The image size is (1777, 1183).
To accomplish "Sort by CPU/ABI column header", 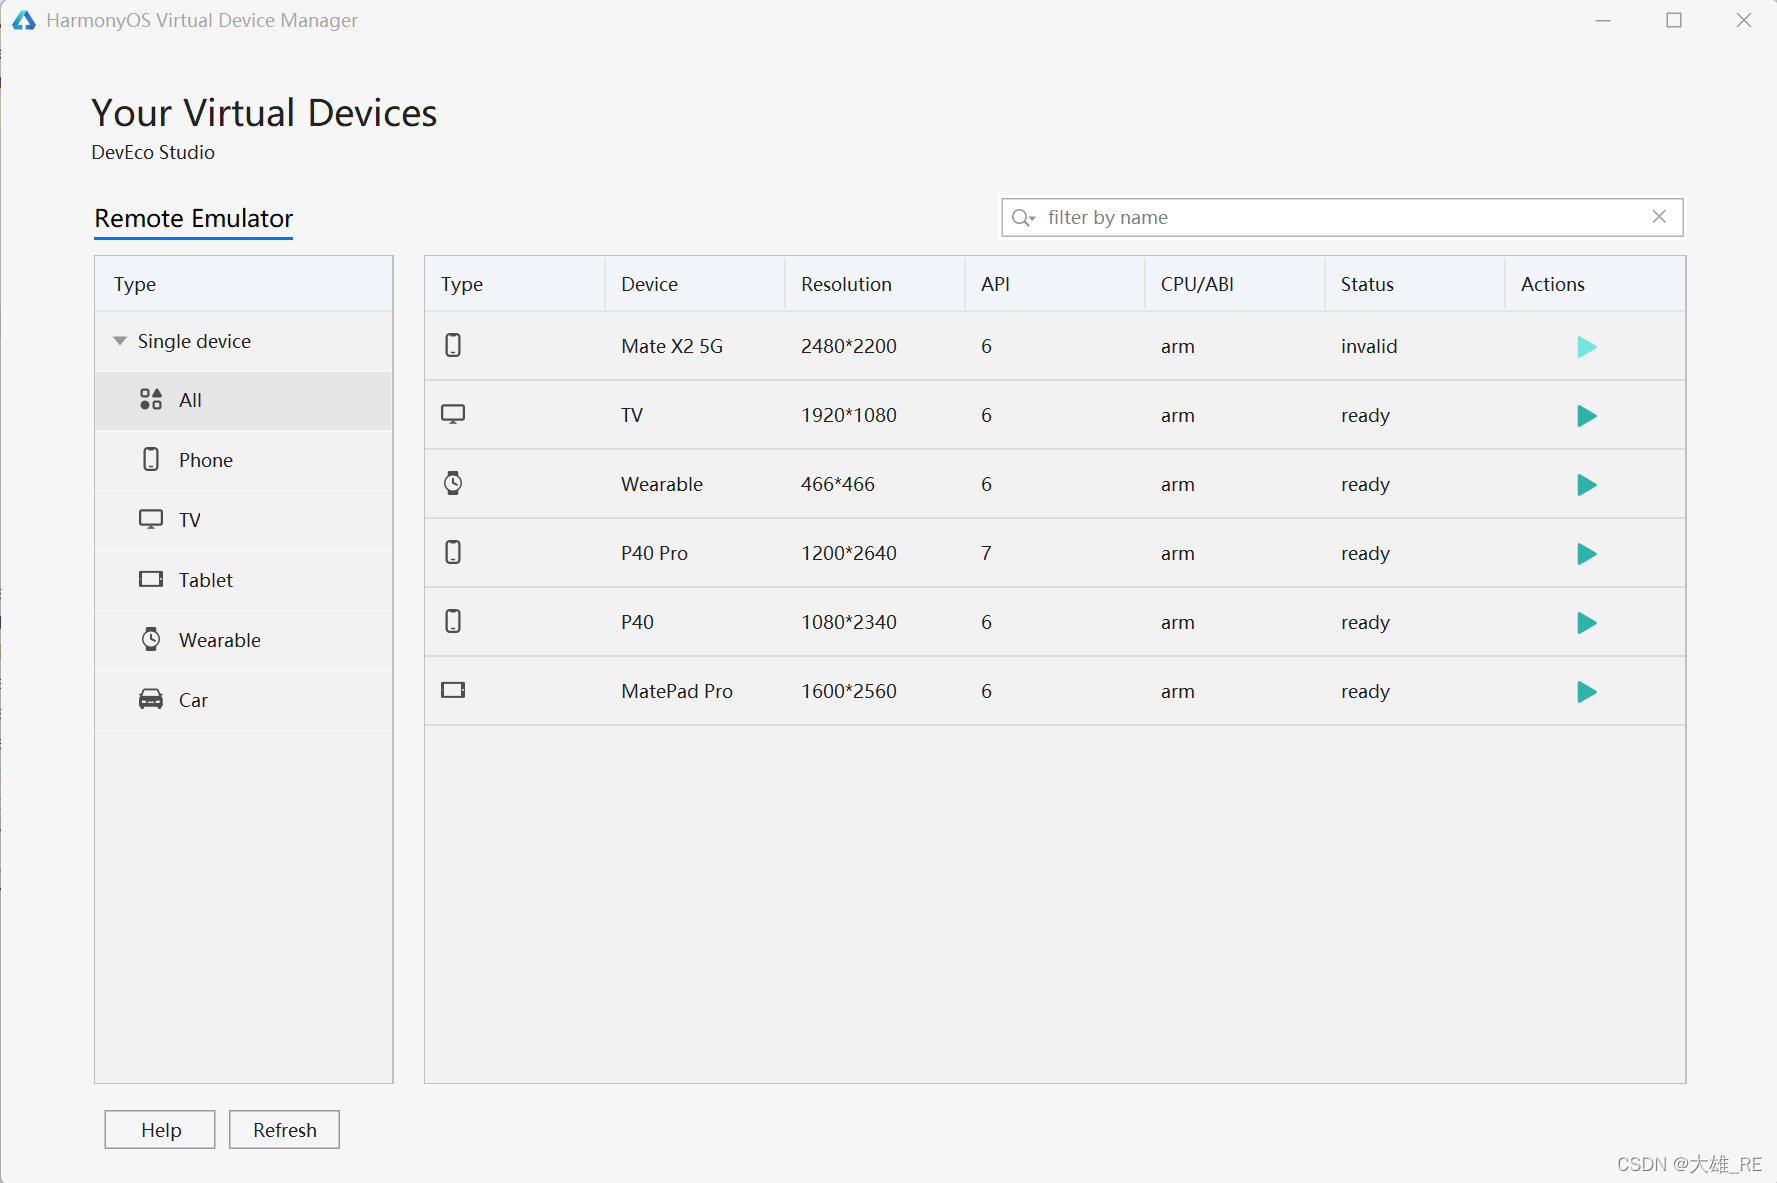I will [x=1235, y=284].
